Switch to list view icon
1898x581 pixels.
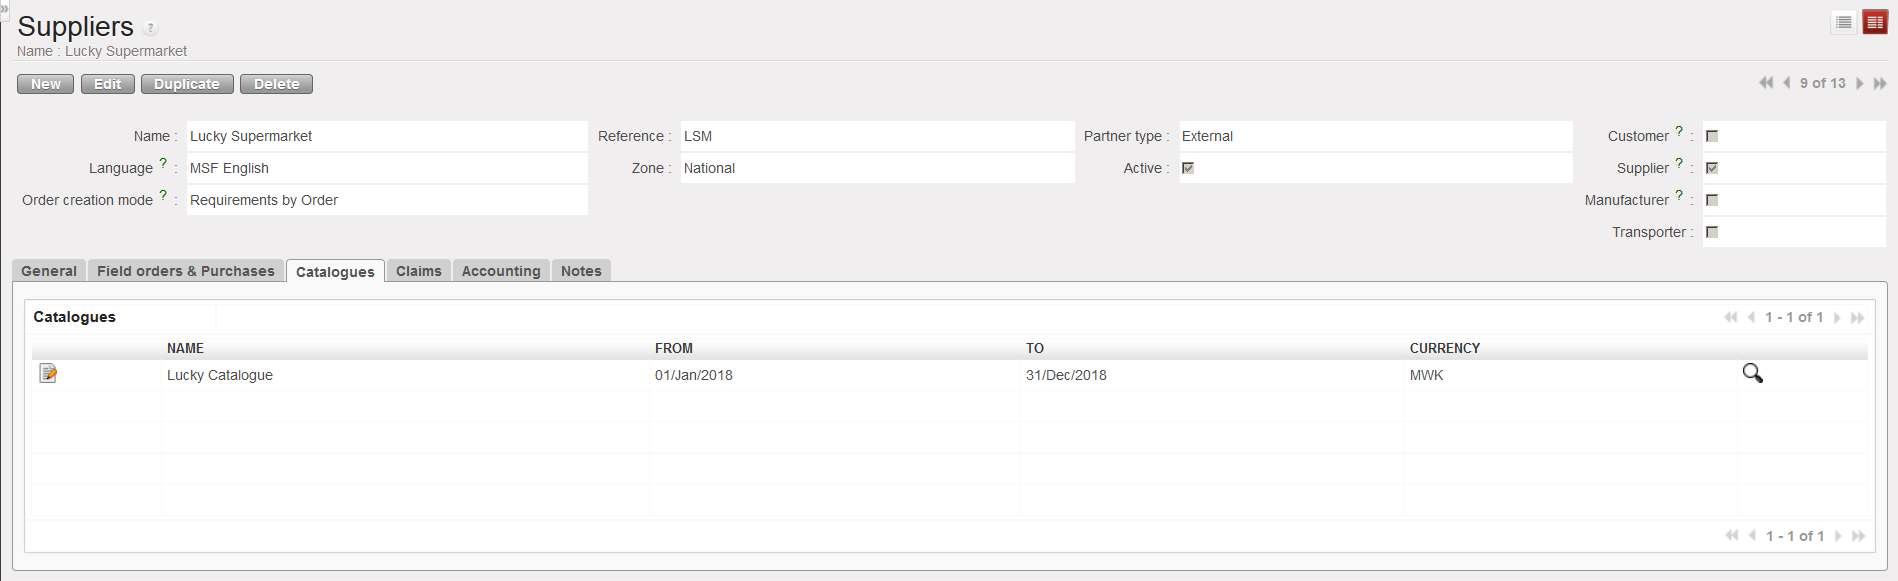1844,22
